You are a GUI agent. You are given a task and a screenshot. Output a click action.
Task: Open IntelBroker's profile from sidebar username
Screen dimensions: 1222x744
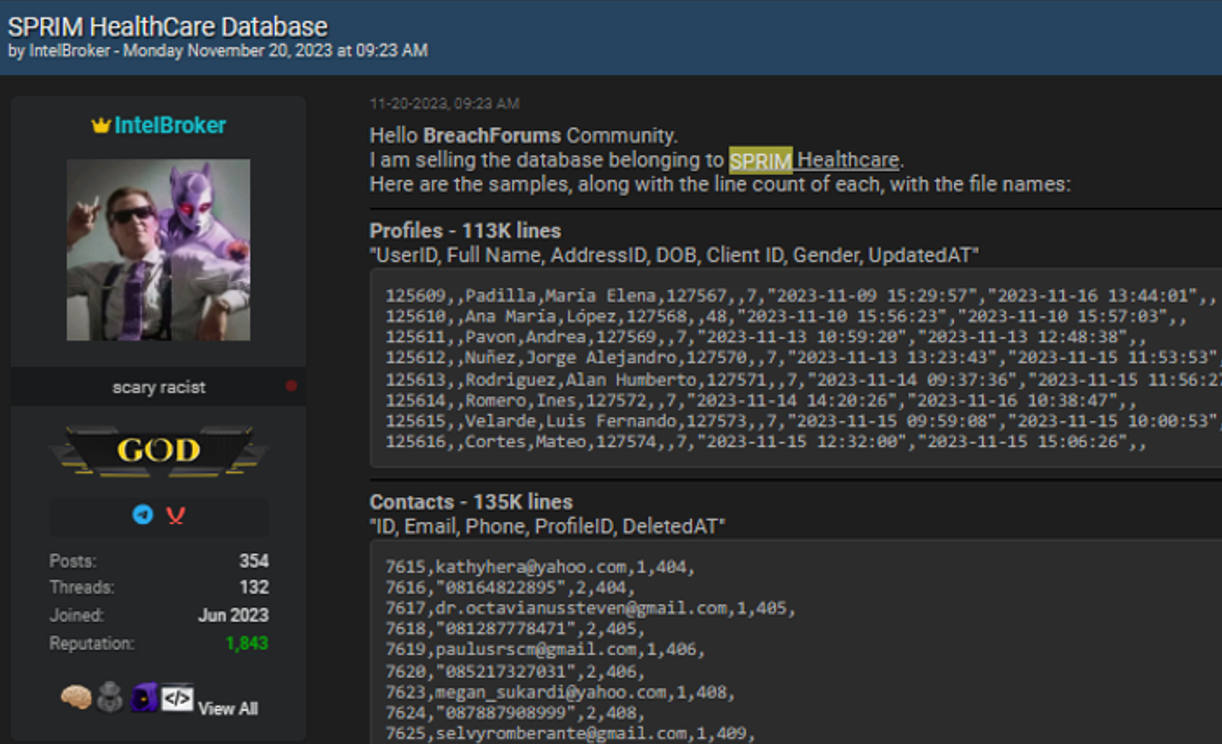coord(170,125)
